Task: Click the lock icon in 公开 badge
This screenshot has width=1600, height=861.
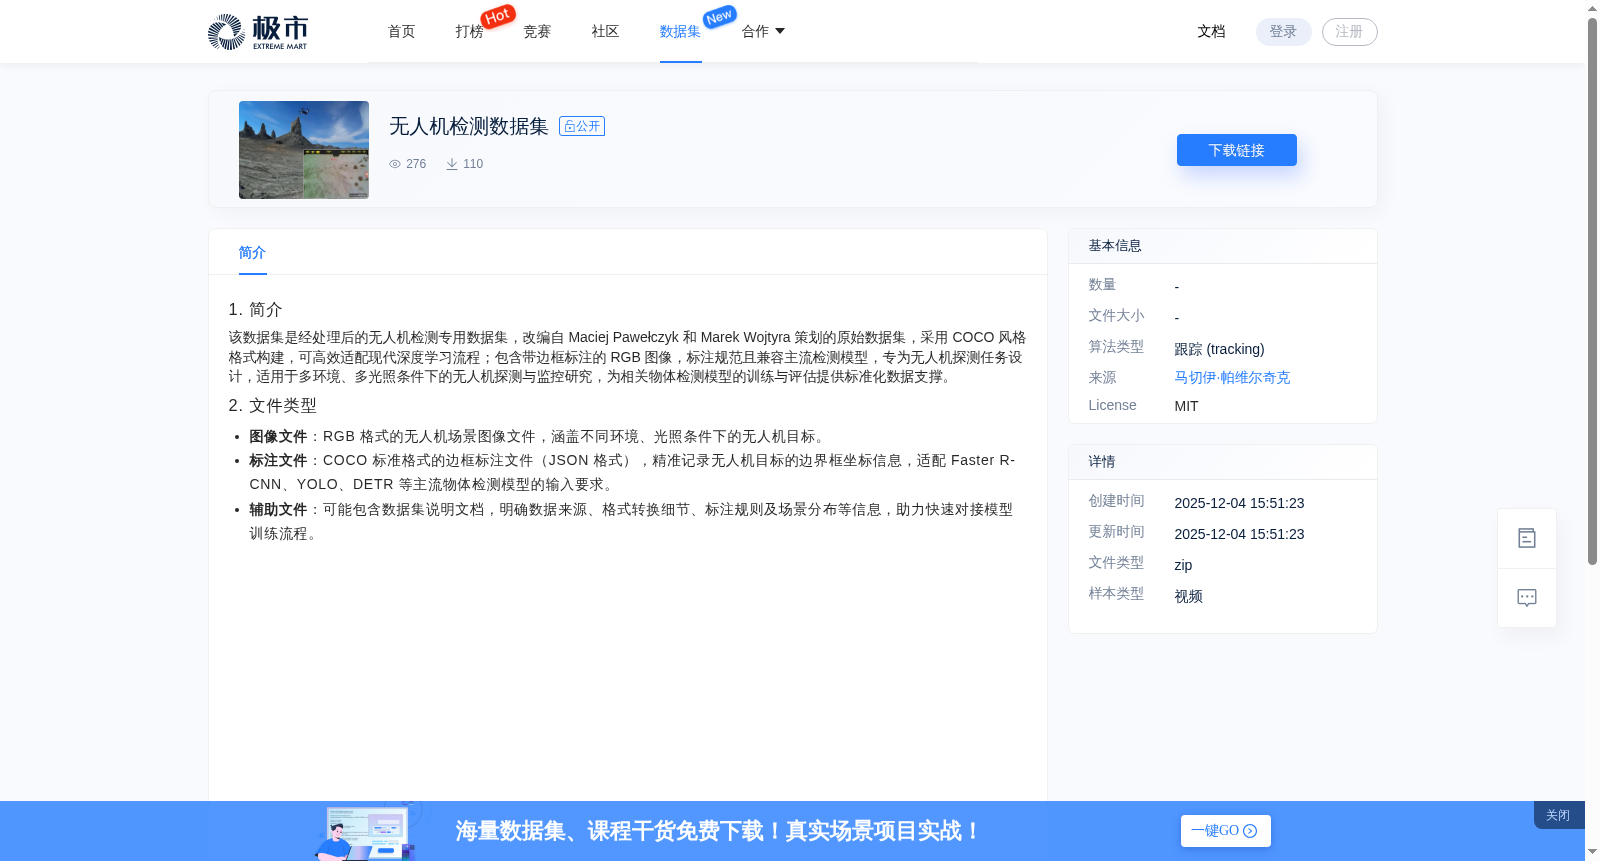Action: (x=569, y=127)
